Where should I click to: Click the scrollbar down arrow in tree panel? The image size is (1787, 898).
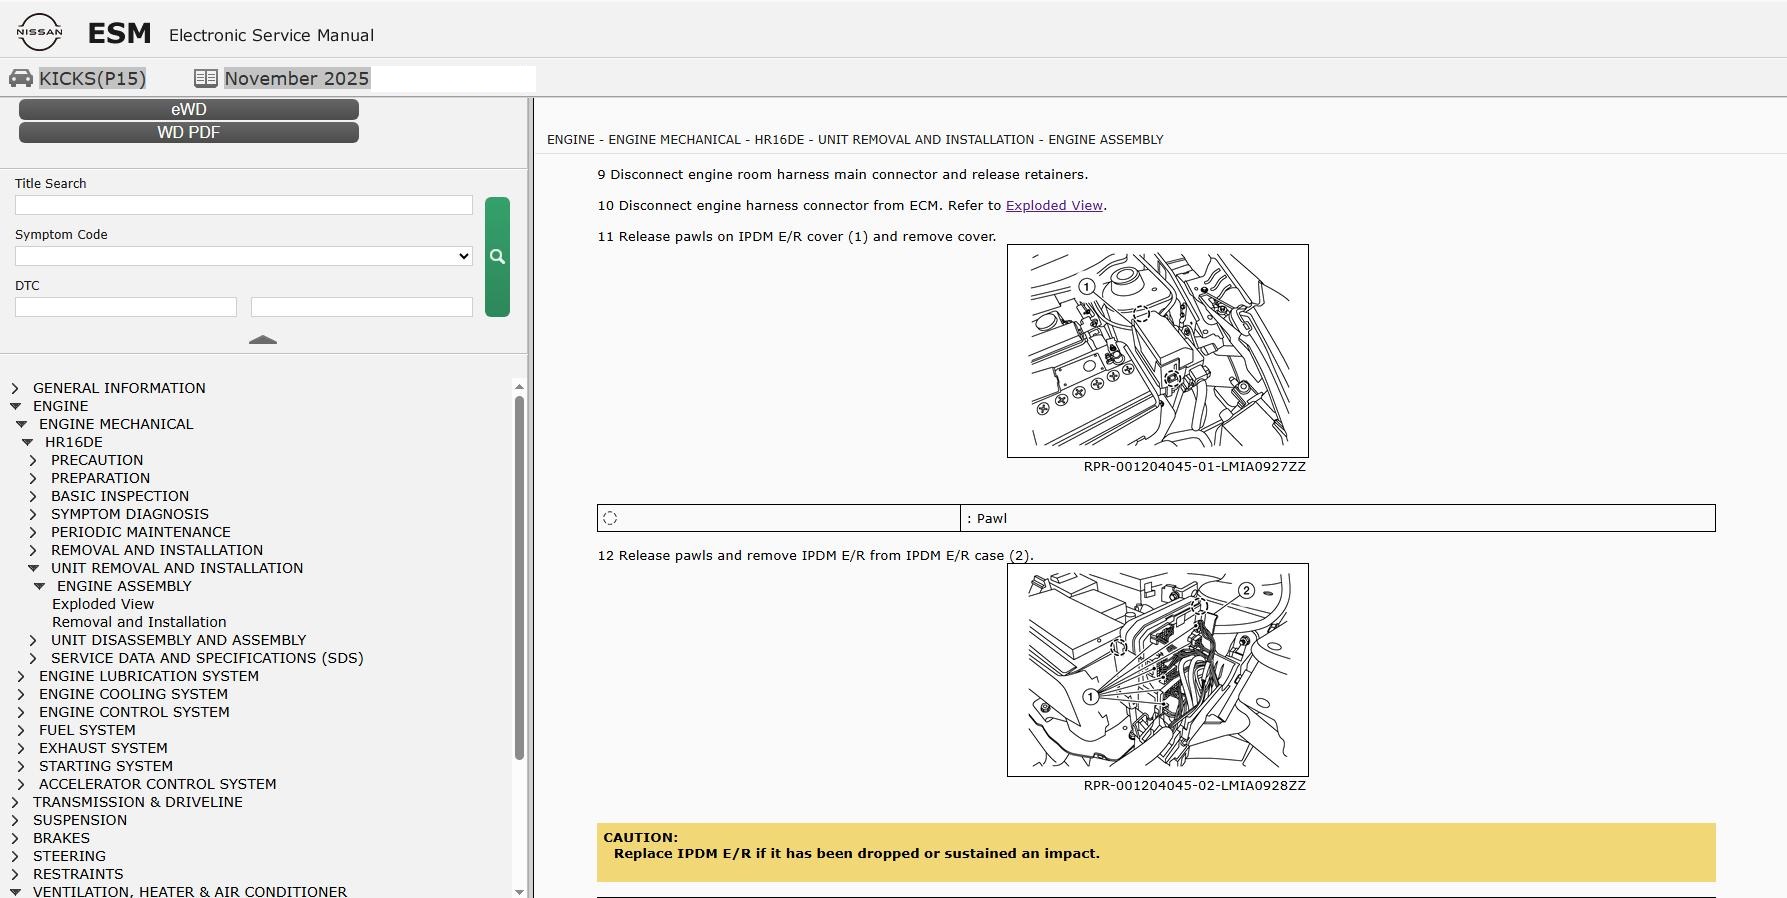[519, 891]
